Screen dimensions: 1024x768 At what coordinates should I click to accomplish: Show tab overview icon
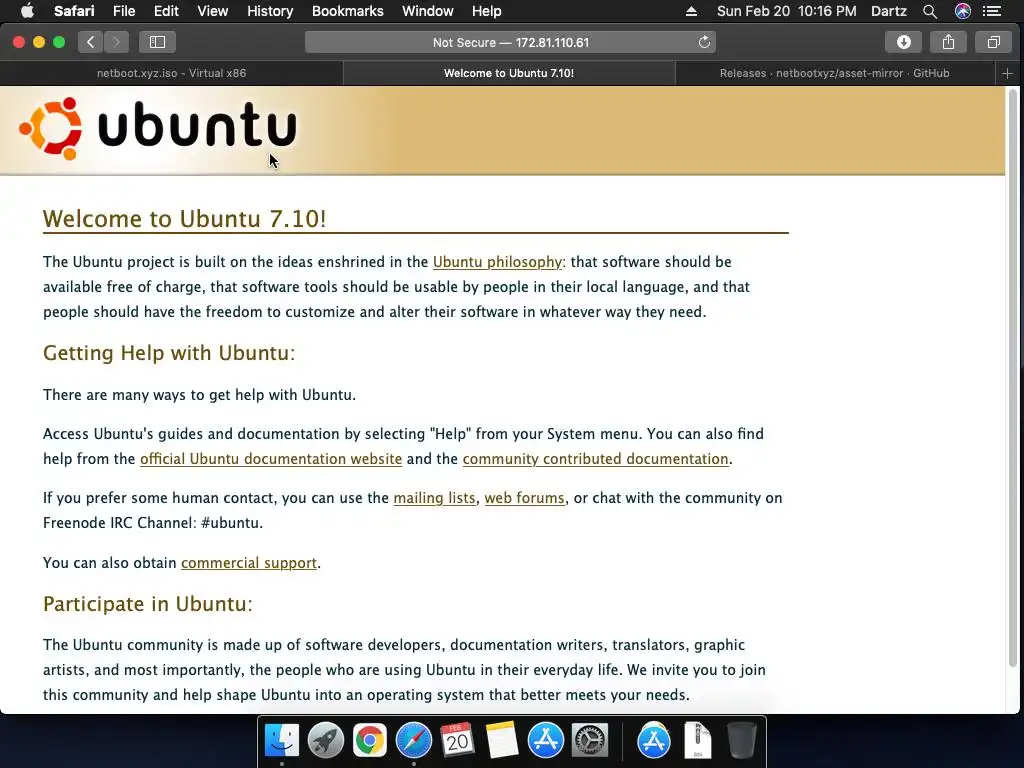(993, 42)
